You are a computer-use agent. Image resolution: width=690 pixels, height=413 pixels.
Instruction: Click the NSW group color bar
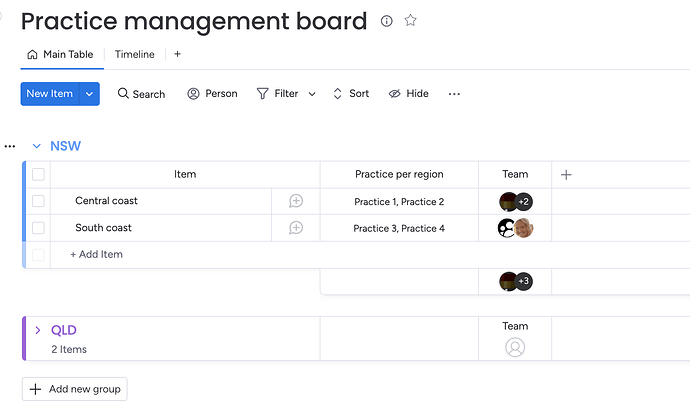click(x=24, y=215)
